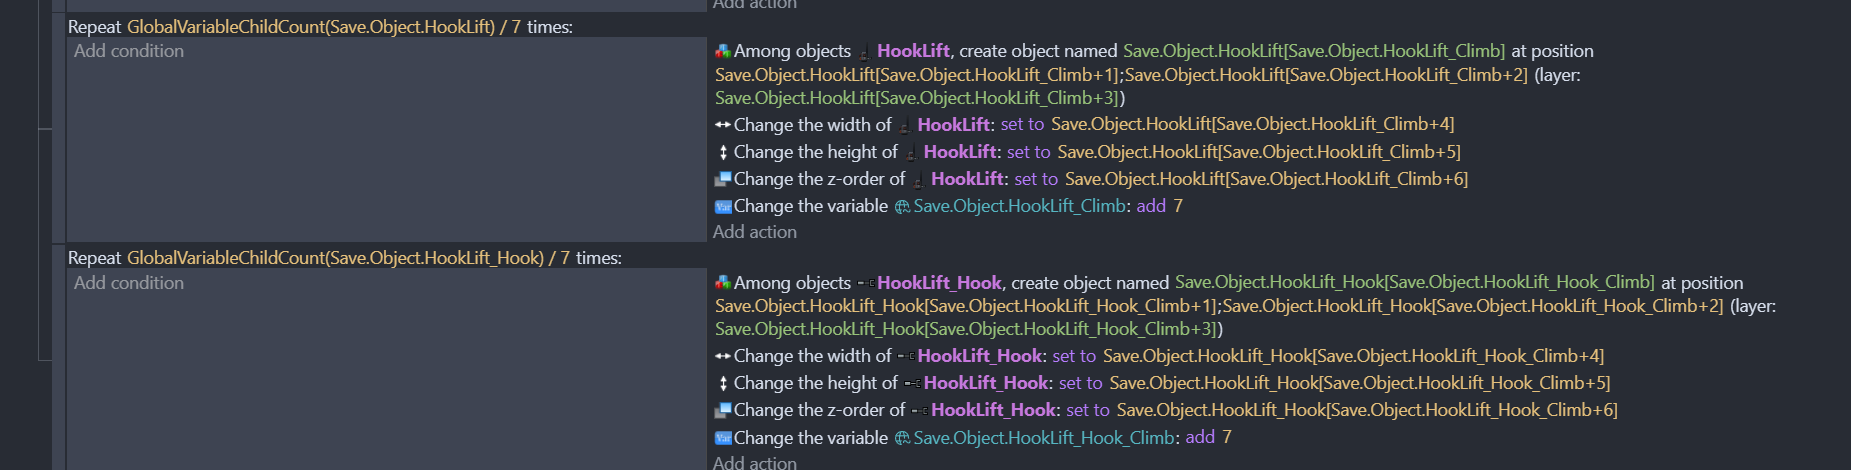Click the height icon of the HookLift action
Image resolution: width=1851 pixels, height=470 pixels.
723,152
